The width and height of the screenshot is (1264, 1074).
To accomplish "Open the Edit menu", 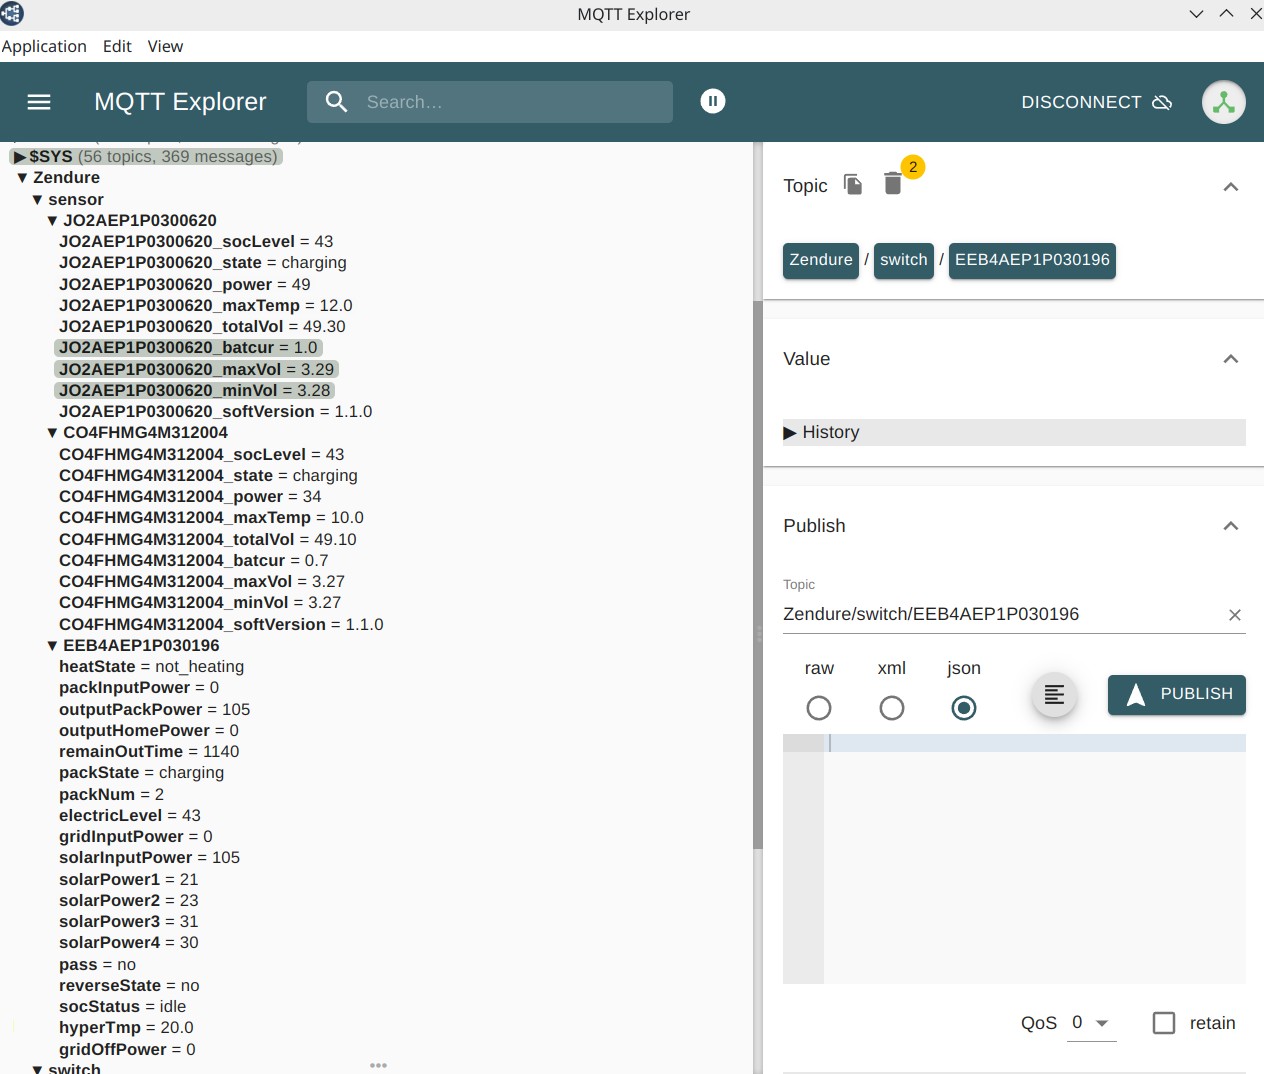I will (x=117, y=46).
